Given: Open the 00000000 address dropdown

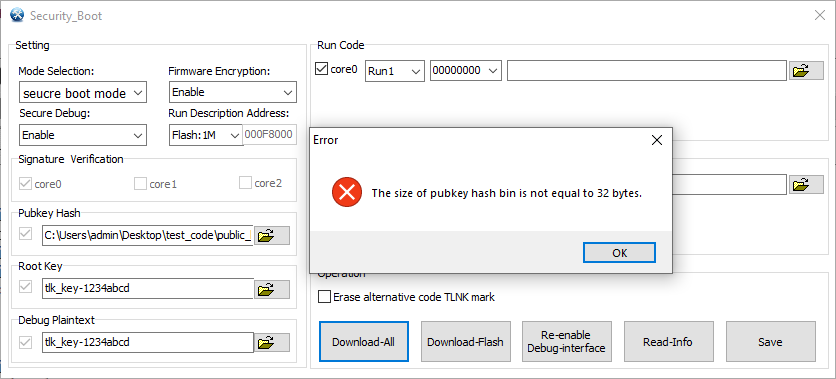Looking at the screenshot, I should pos(466,70).
